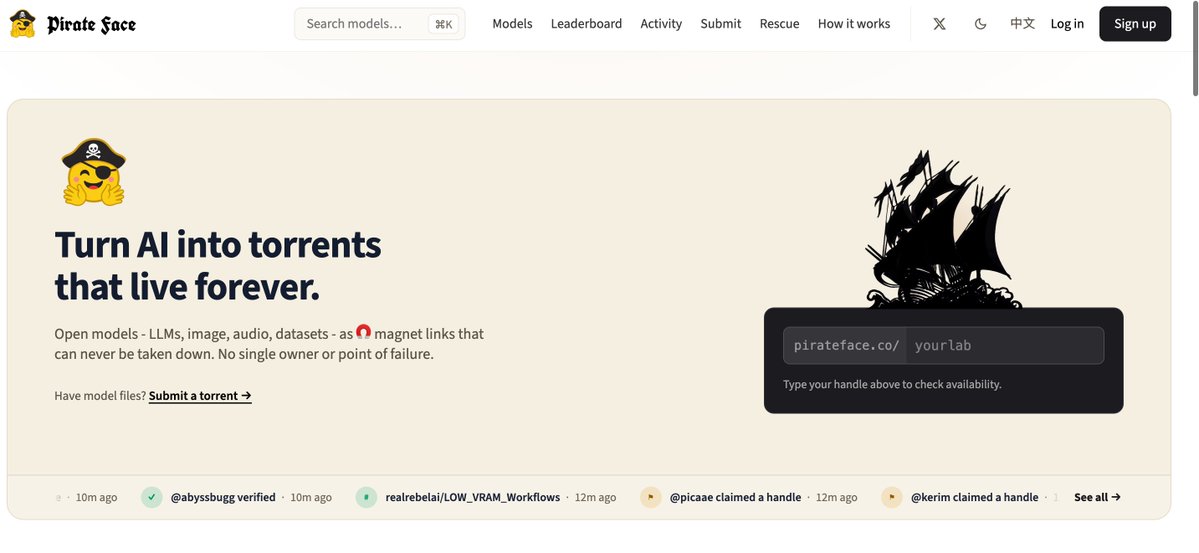This screenshot has height=553, width=1199.
Task: Click the Log in link
Action: point(1067,24)
